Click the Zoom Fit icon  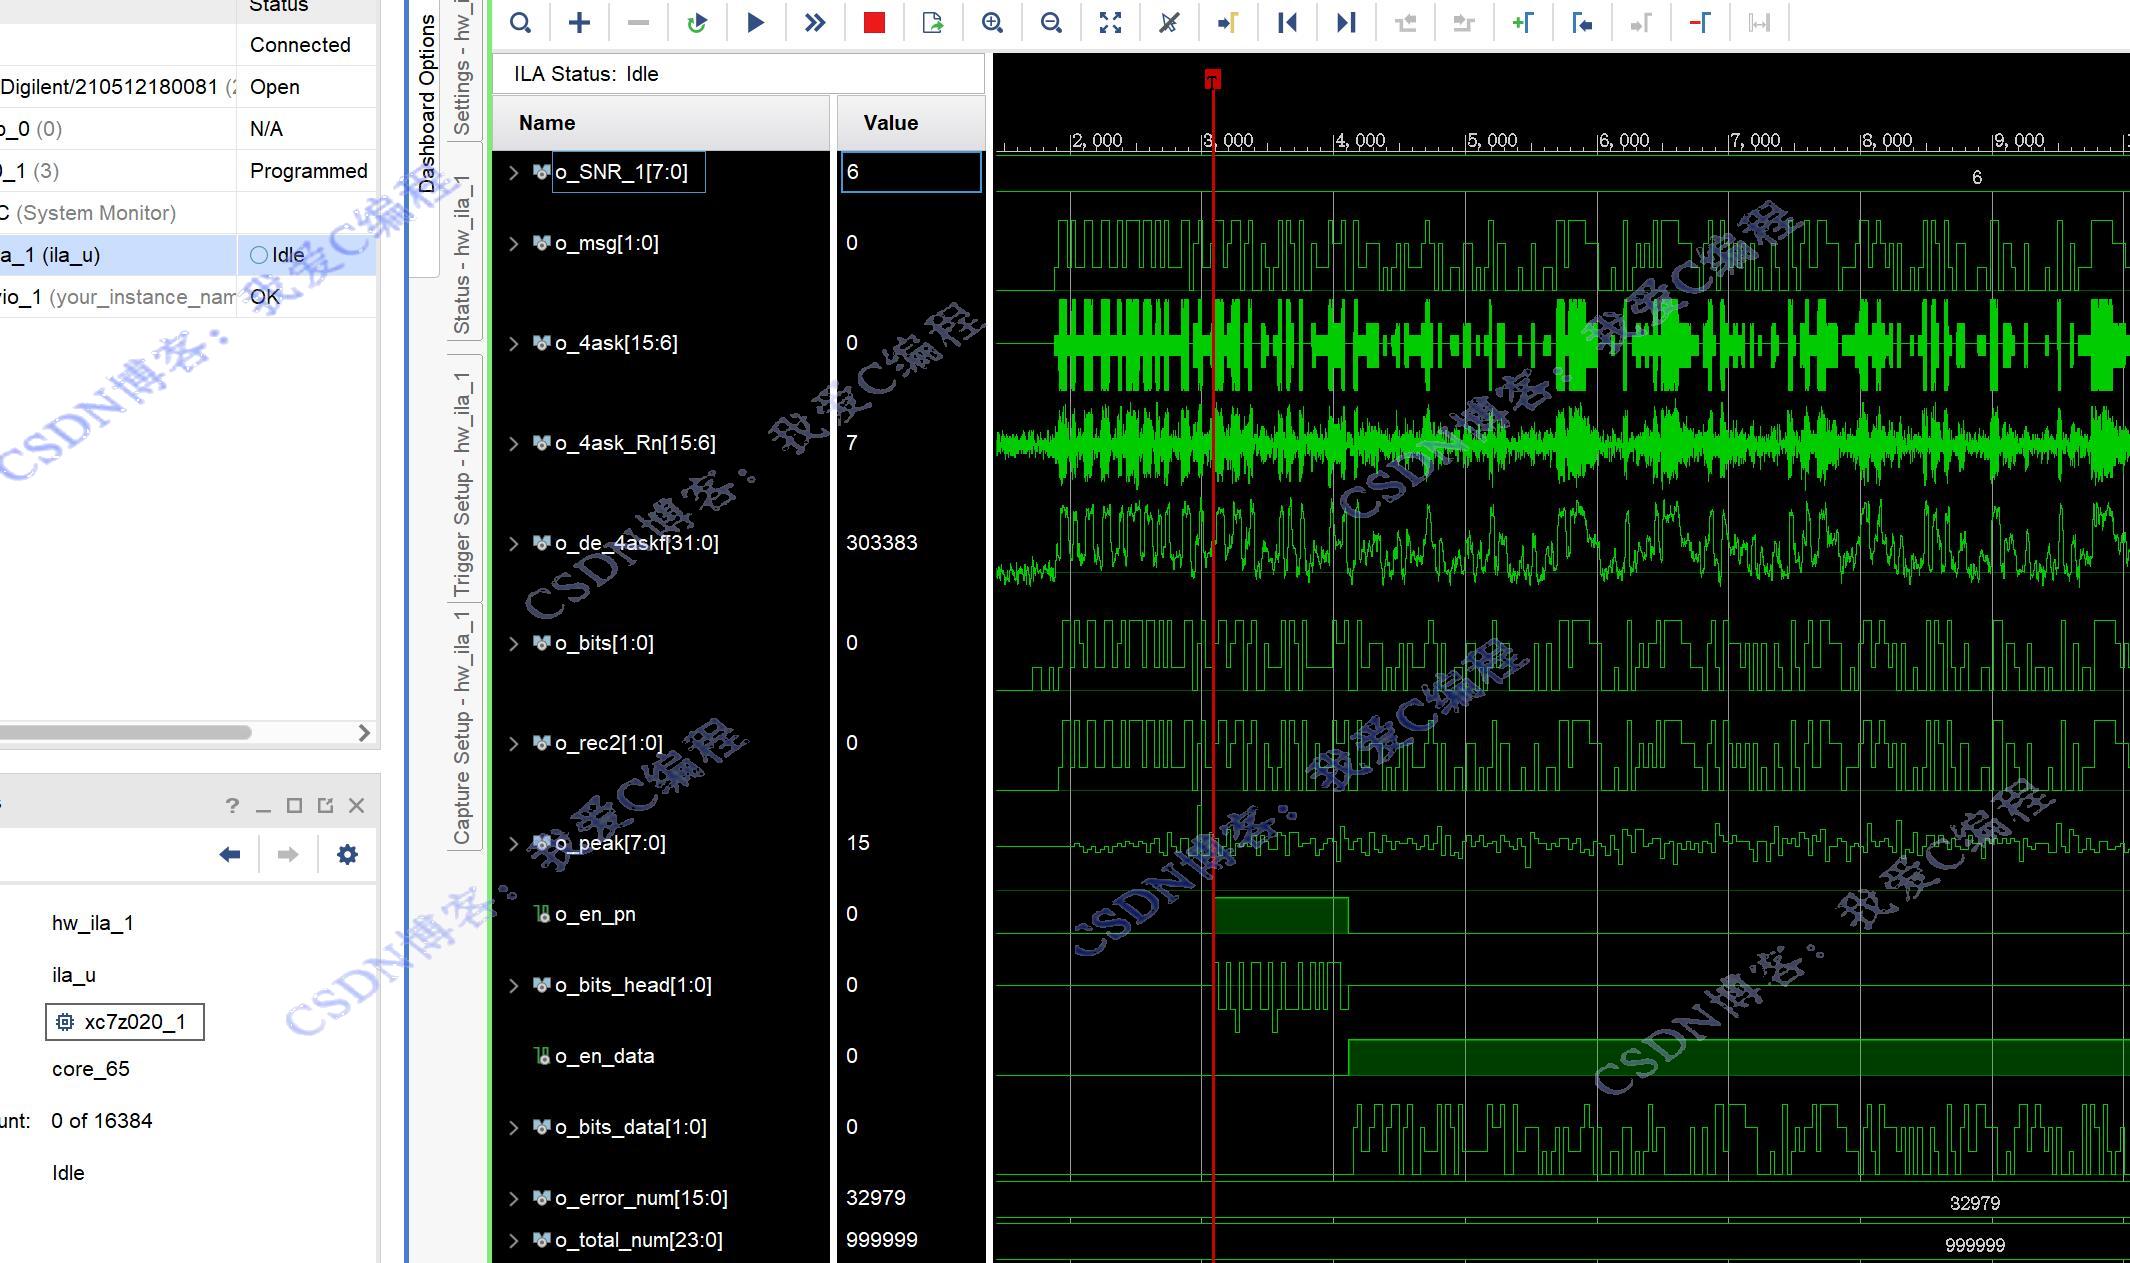tap(1110, 23)
